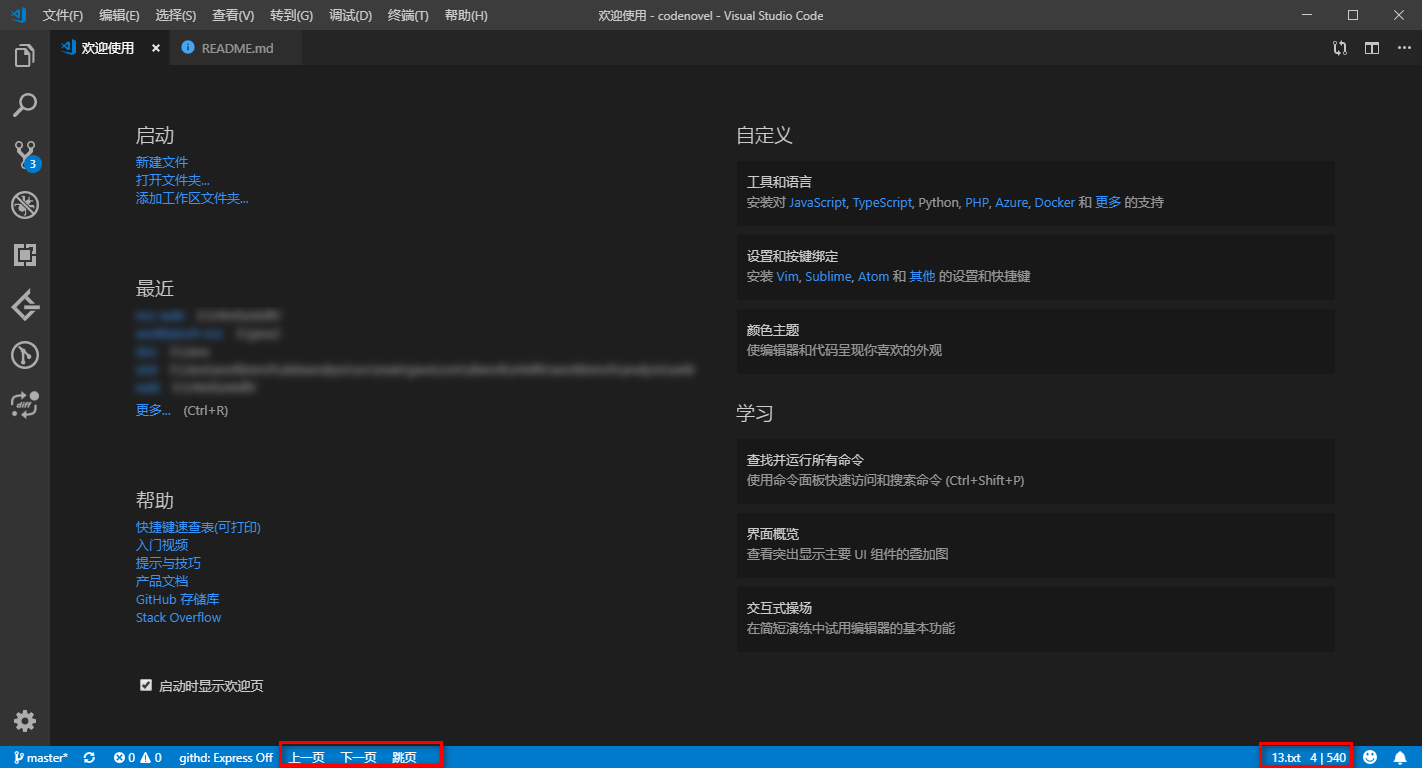Open Source Control view with 3 badge
Viewport: 1422px width, 768px height.
pyautogui.click(x=25, y=155)
